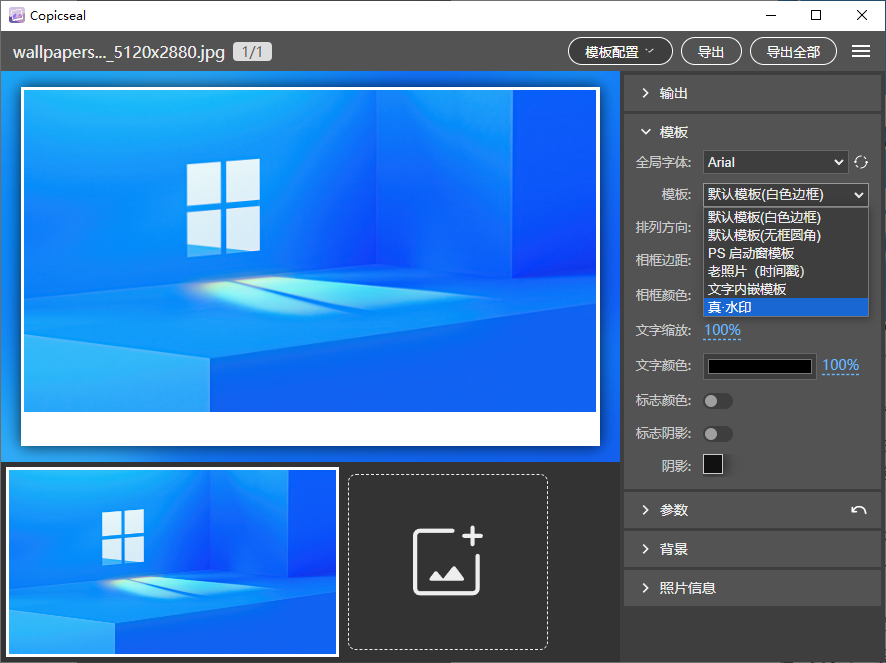Open the 全局字体 Arial dropdown
Viewport: 886px width, 663px height.
click(x=775, y=162)
